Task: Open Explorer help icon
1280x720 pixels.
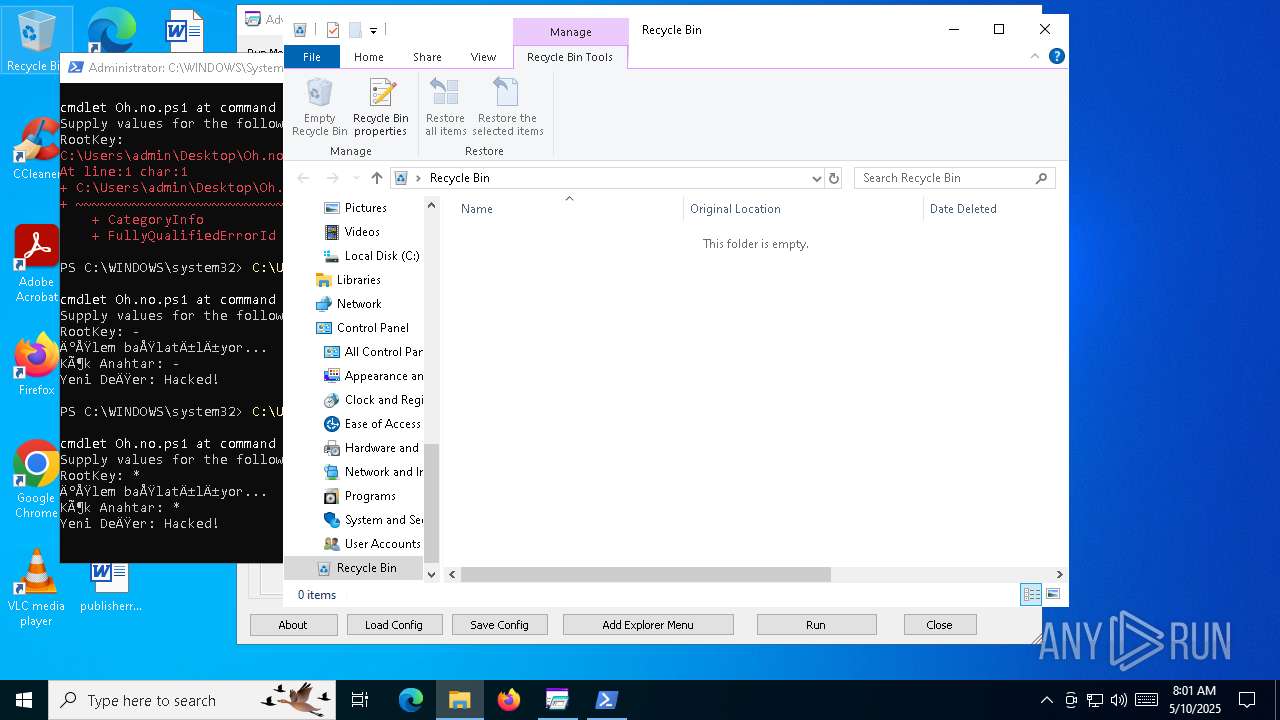Action: pyautogui.click(x=1056, y=56)
